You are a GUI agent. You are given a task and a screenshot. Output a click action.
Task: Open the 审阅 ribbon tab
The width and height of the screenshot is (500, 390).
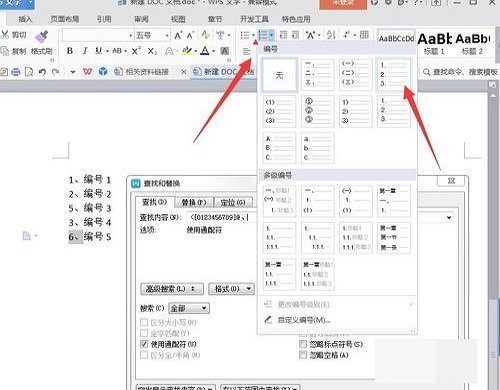click(141, 19)
